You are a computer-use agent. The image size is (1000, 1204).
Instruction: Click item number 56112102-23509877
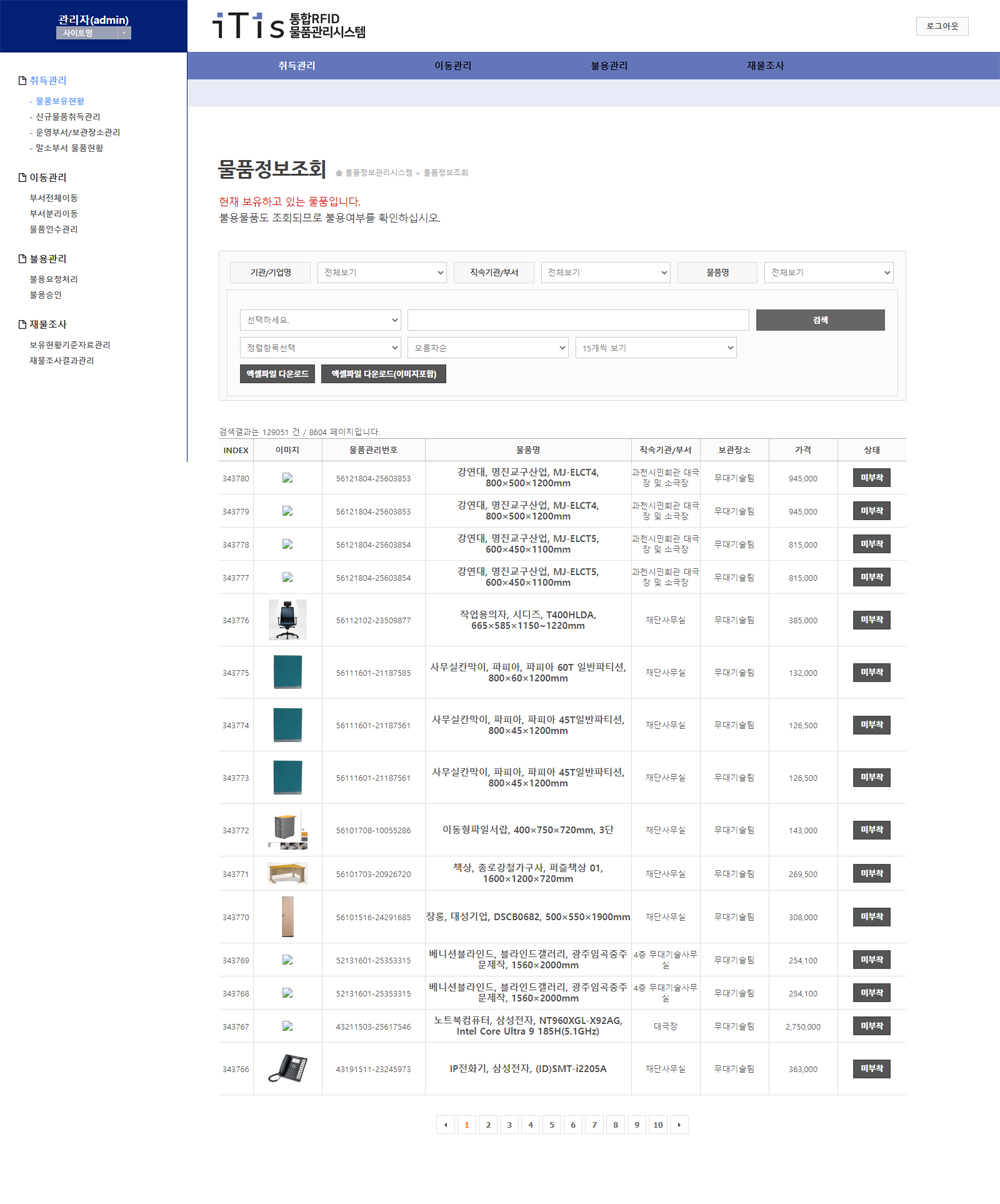(373, 621)
